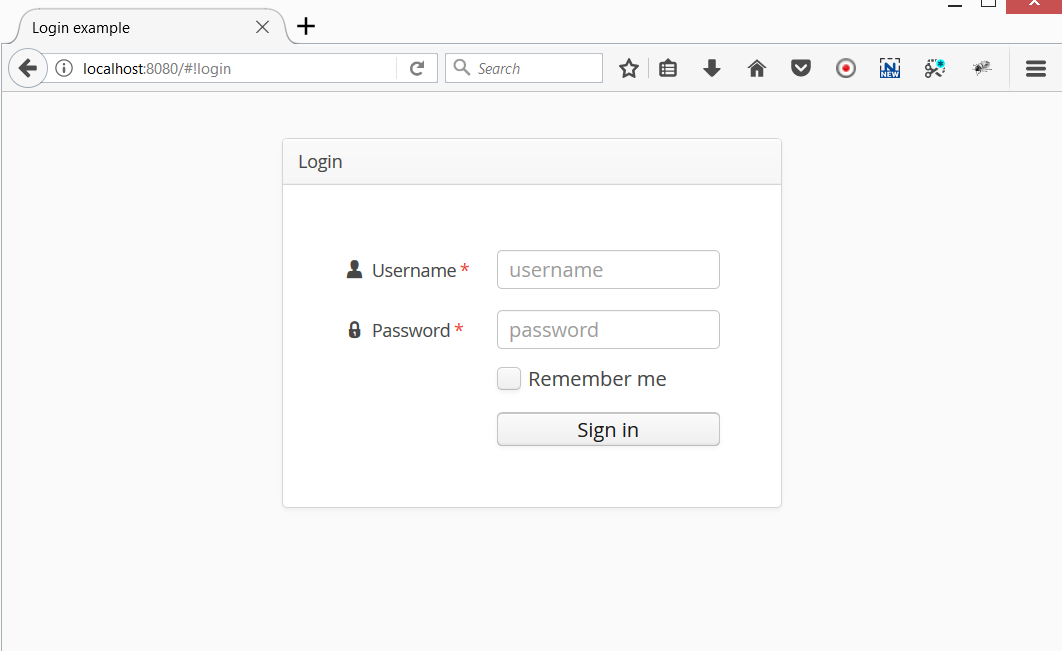
Task: Open the reading list clipboard icon
Action: pos(668,68)
